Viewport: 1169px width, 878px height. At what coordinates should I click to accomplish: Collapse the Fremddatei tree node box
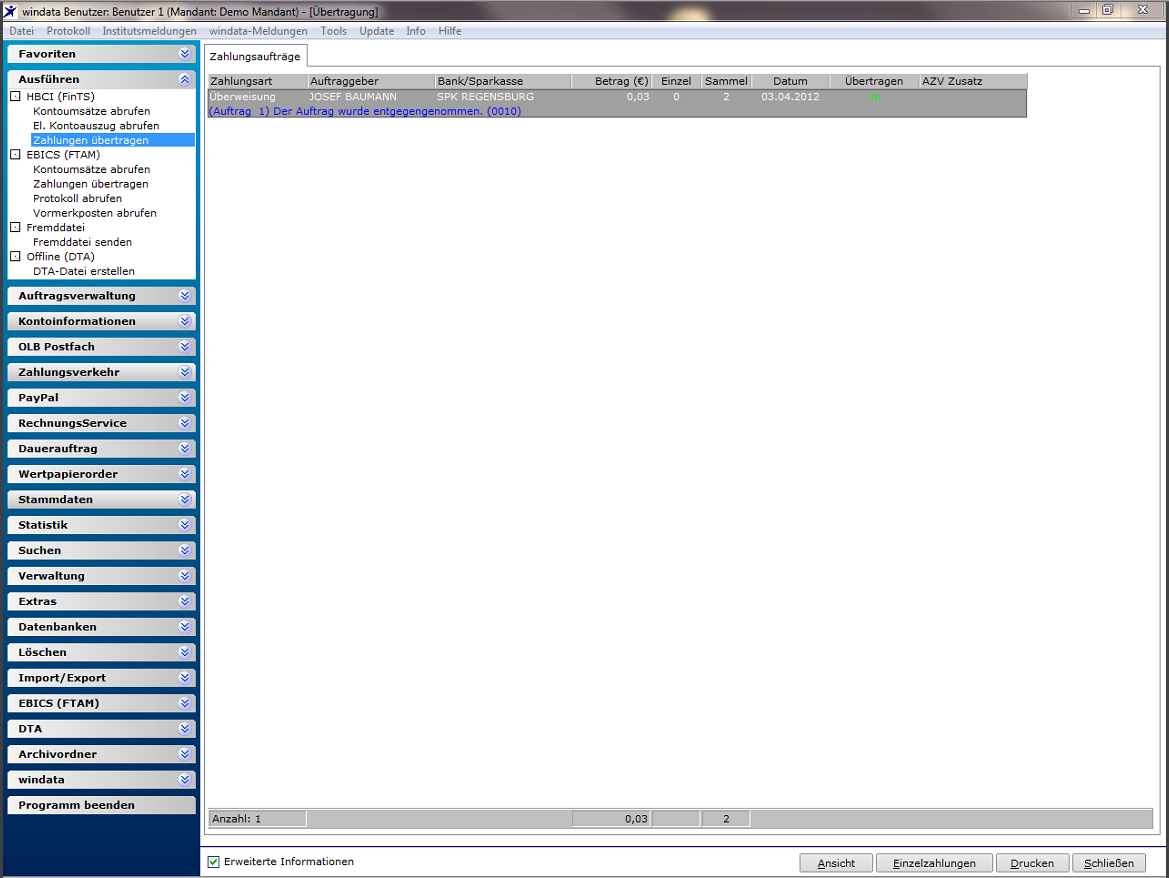15,227
